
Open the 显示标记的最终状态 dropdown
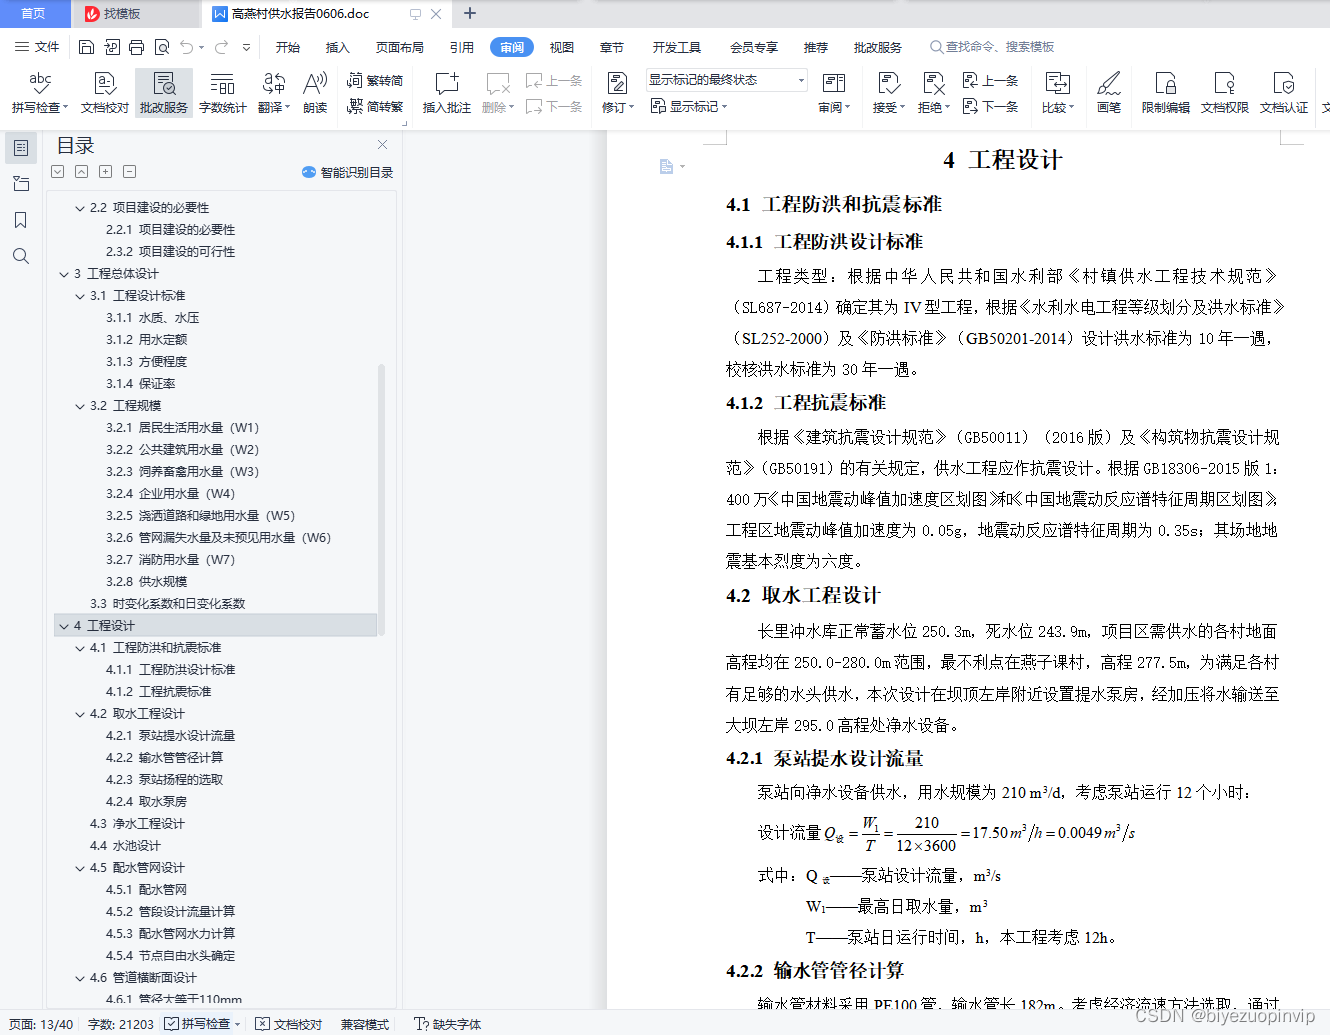727,80
